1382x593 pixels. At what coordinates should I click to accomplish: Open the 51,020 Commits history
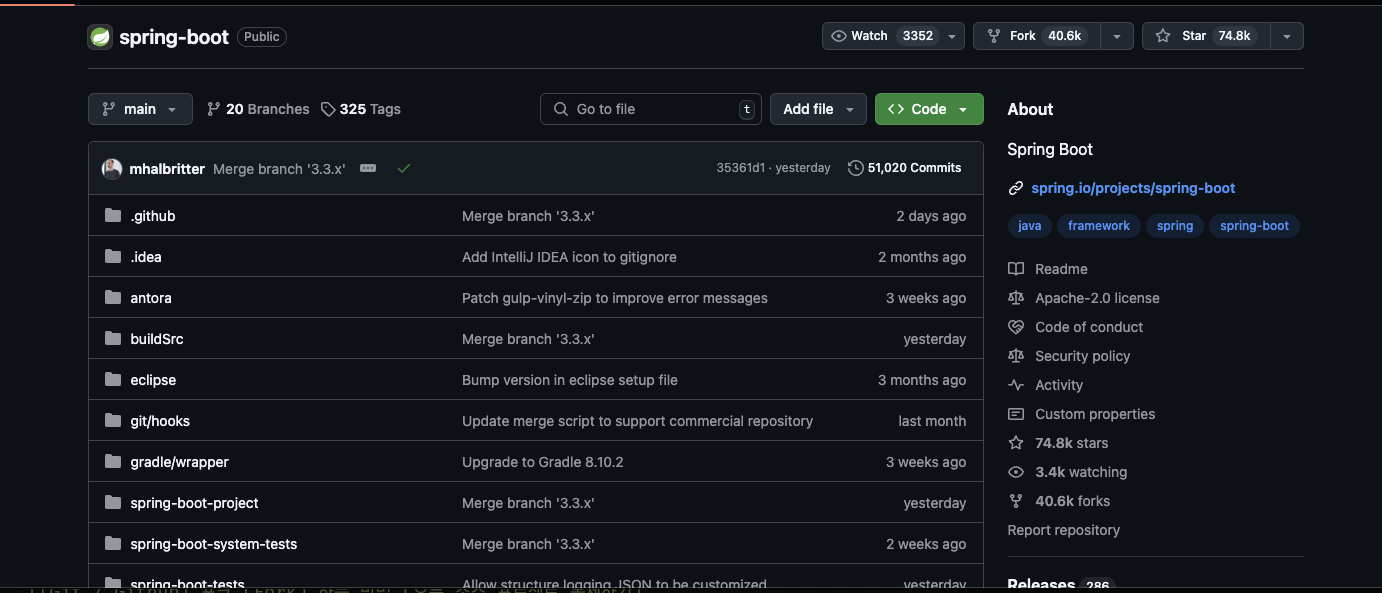point(905,168)
